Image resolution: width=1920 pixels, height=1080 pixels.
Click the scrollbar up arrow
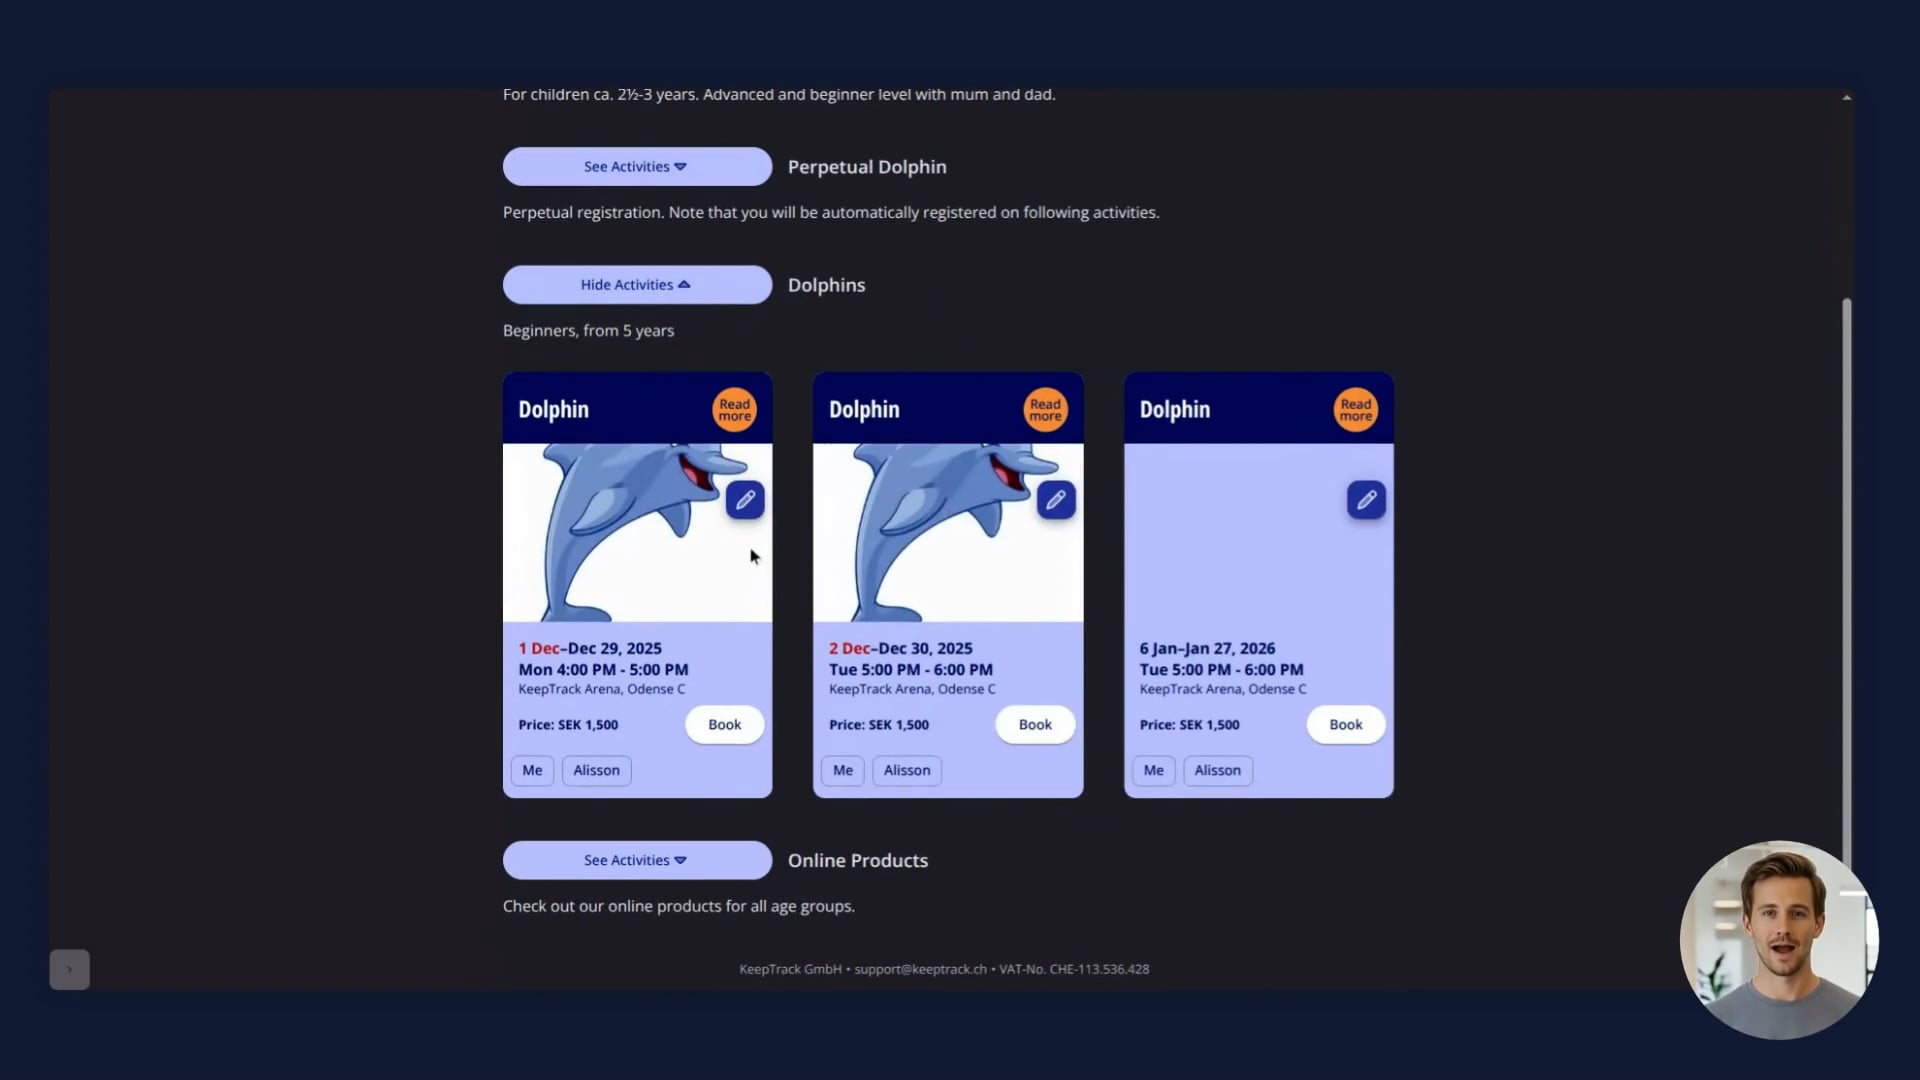point(1847,98)
